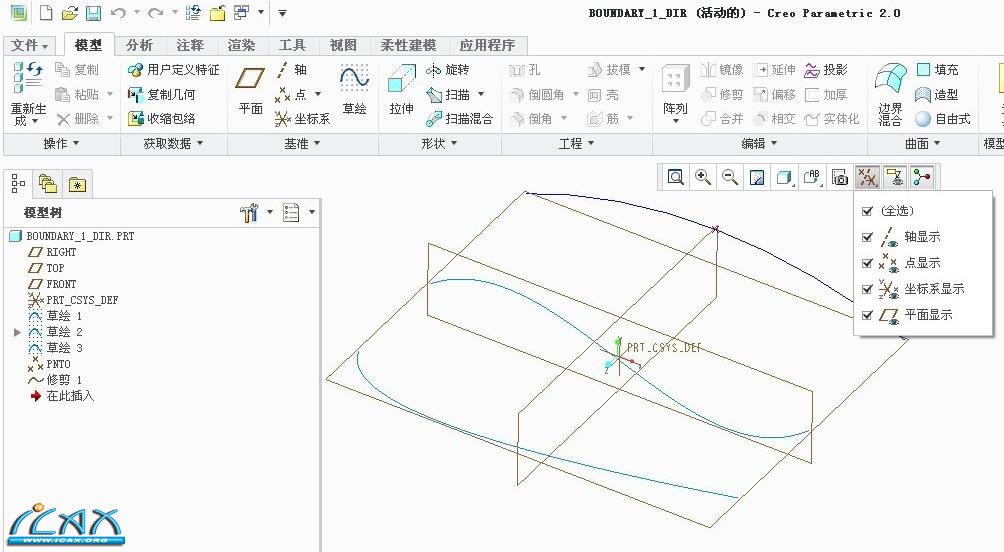Viewport: 1004px width, 552px height.
Task: Click the Extrude (拉伸) tool icon
Action: (401, 85)
